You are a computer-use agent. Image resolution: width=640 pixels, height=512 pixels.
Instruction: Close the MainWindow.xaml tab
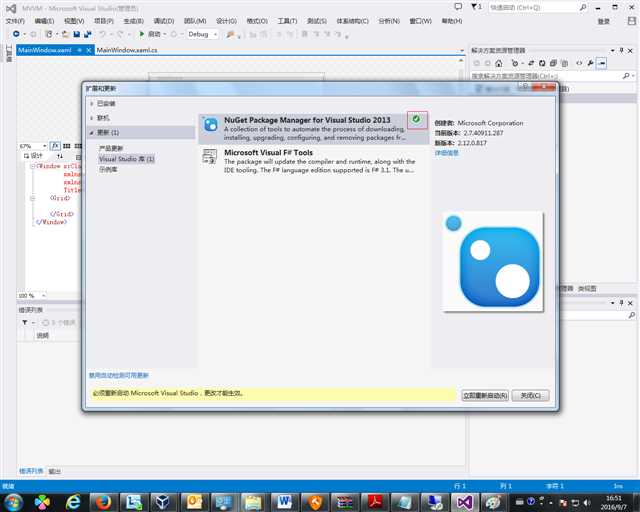tap(89, 50)
